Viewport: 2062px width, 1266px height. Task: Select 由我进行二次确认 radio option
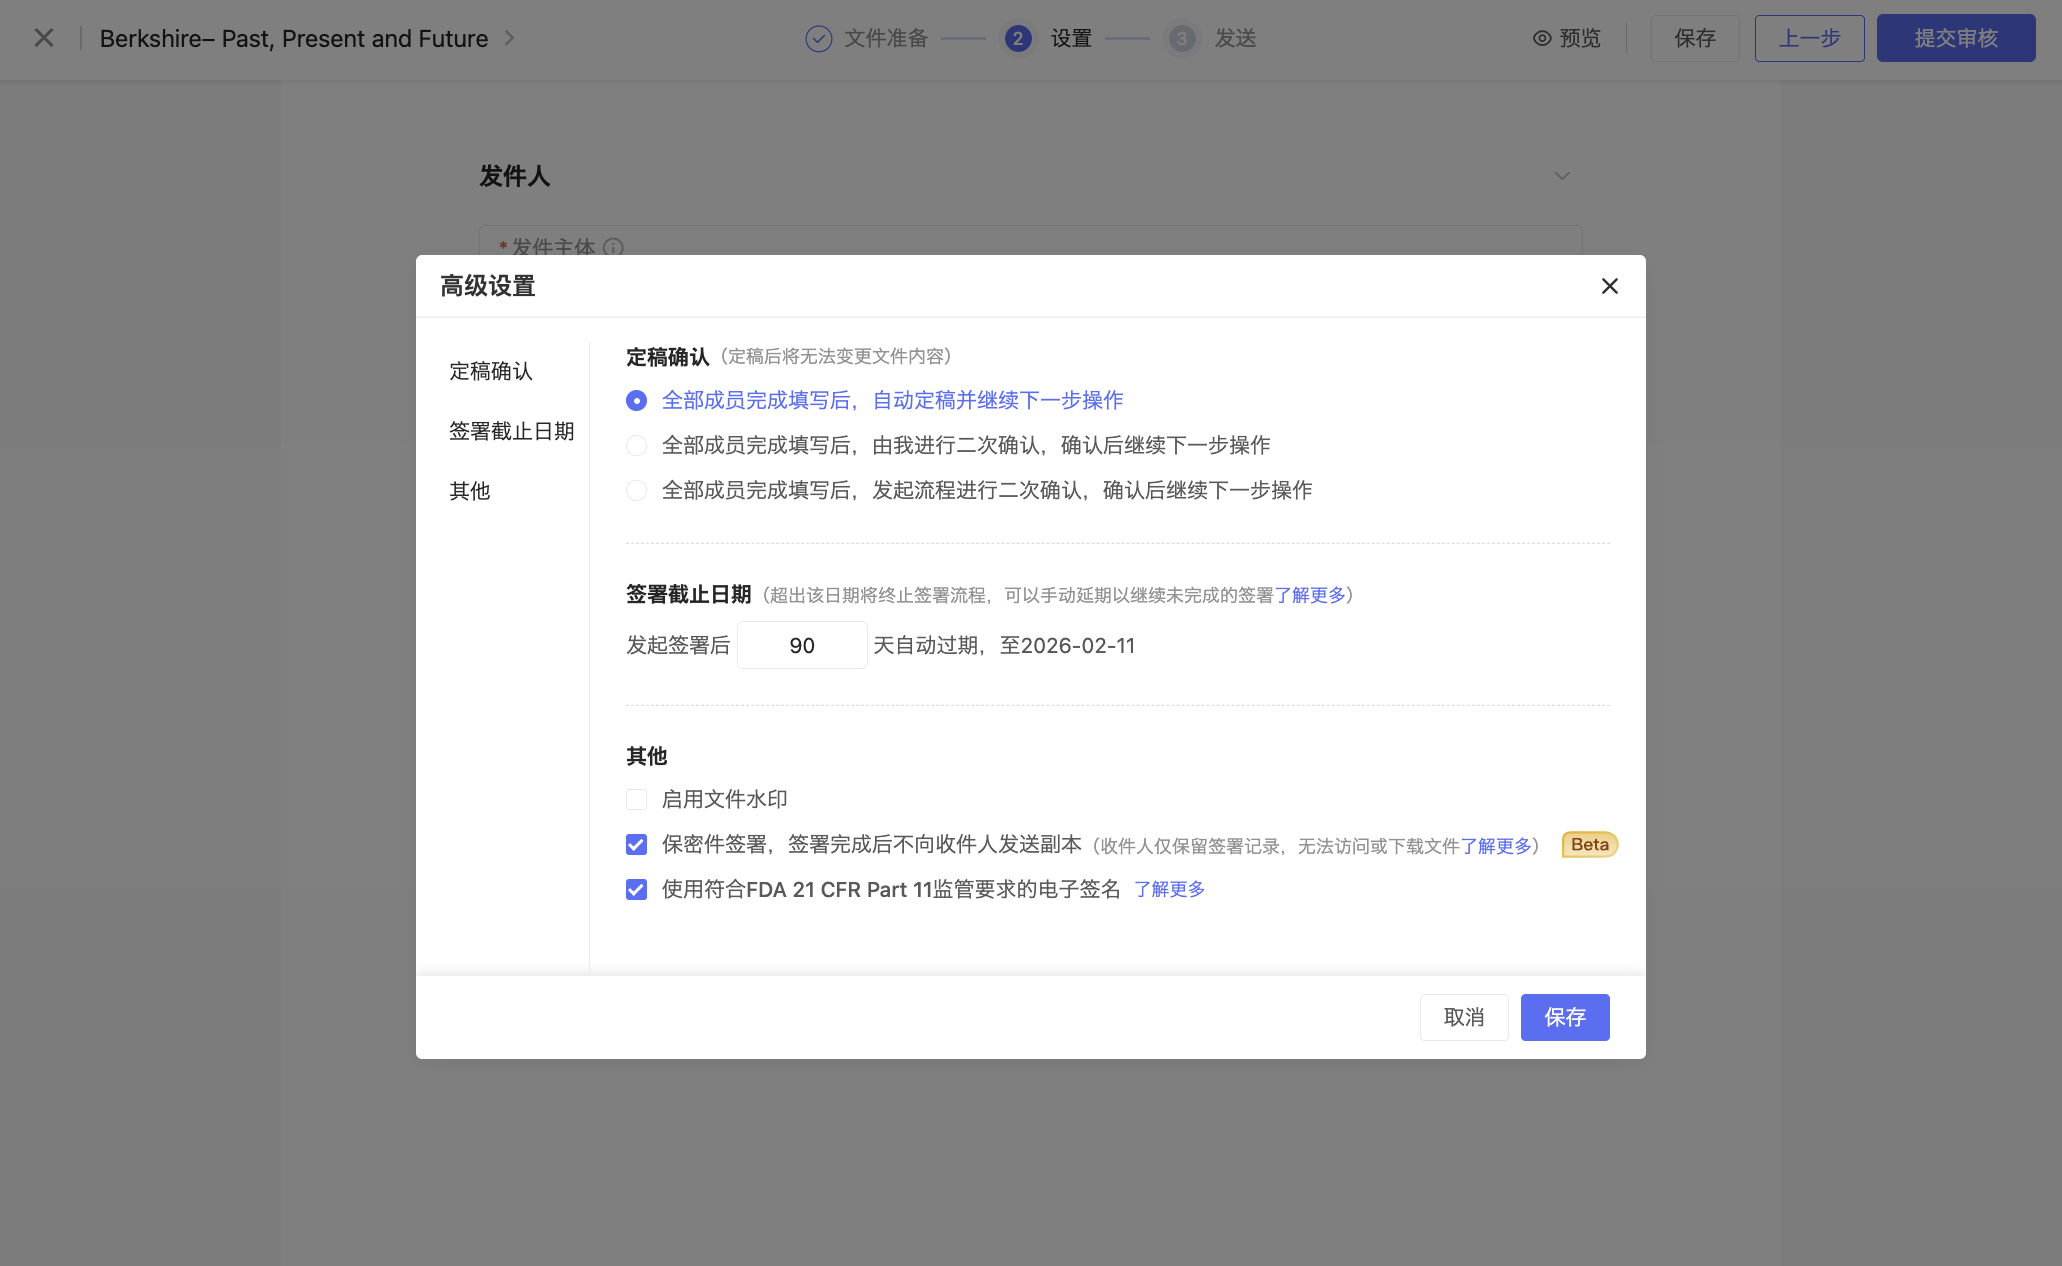(x=636, y=445)
